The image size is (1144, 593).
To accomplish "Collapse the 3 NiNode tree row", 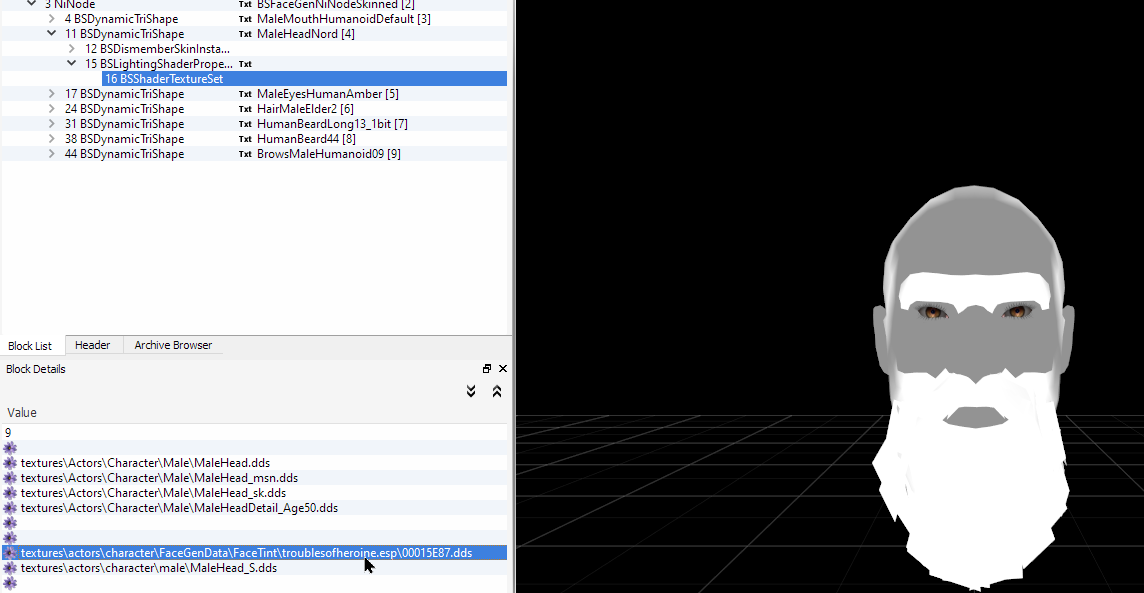I will [x=31, y=4].
